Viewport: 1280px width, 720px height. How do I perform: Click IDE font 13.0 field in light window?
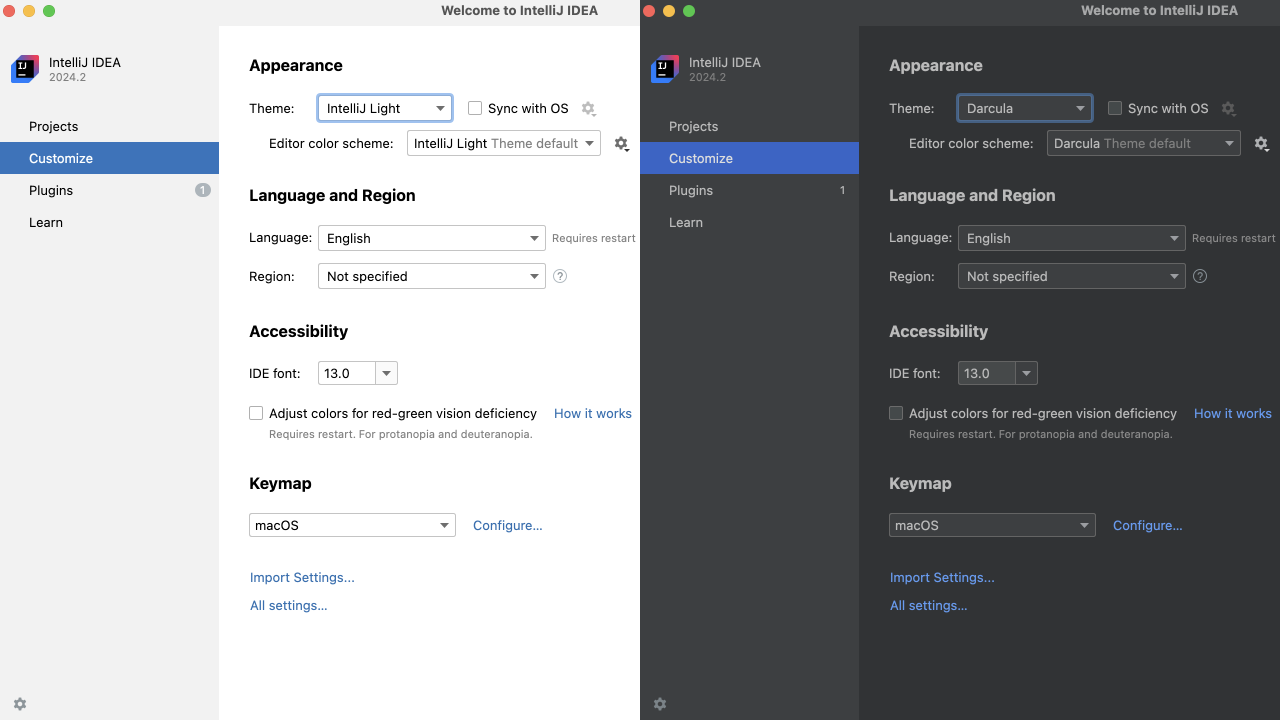(347, 373)
